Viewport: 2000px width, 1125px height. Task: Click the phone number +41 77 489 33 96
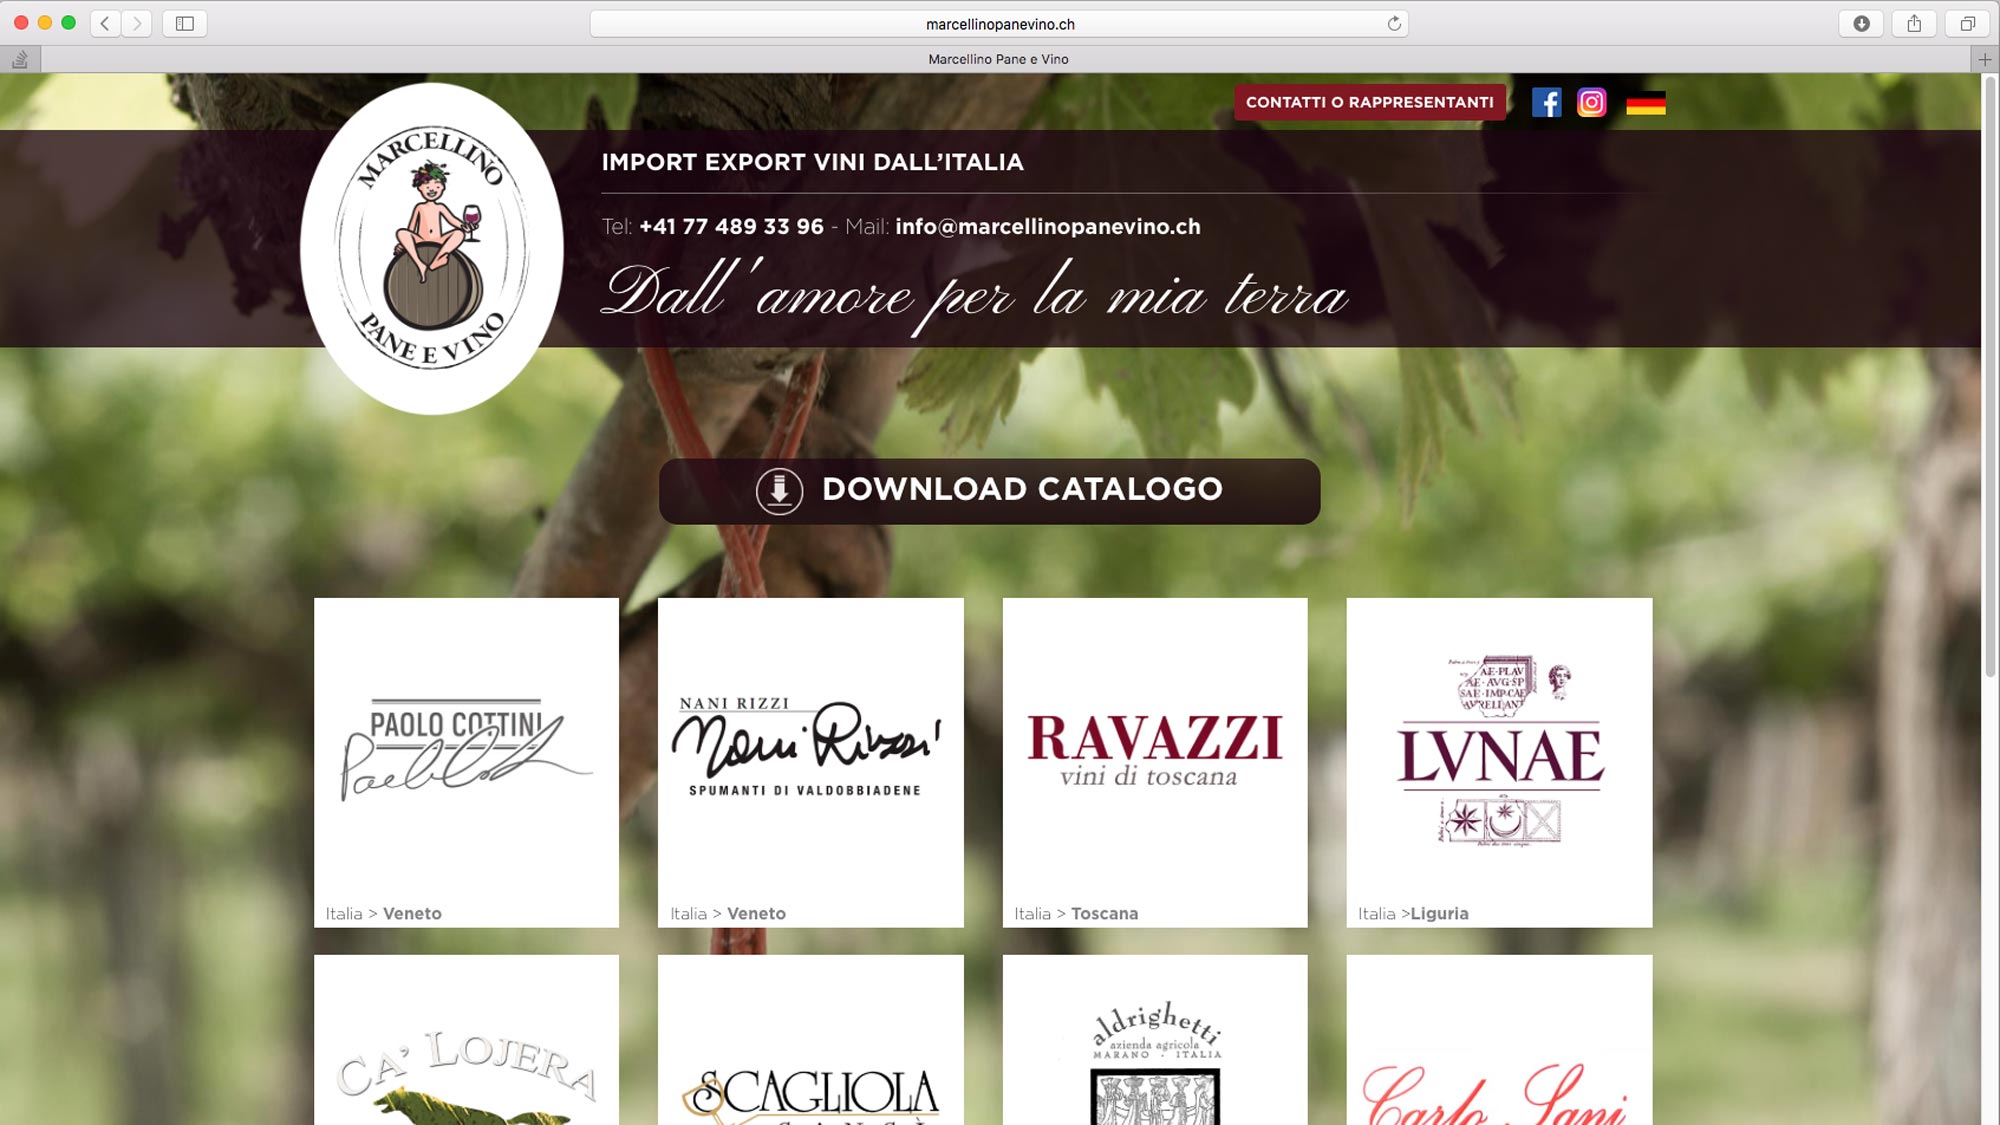coord(729,227)
